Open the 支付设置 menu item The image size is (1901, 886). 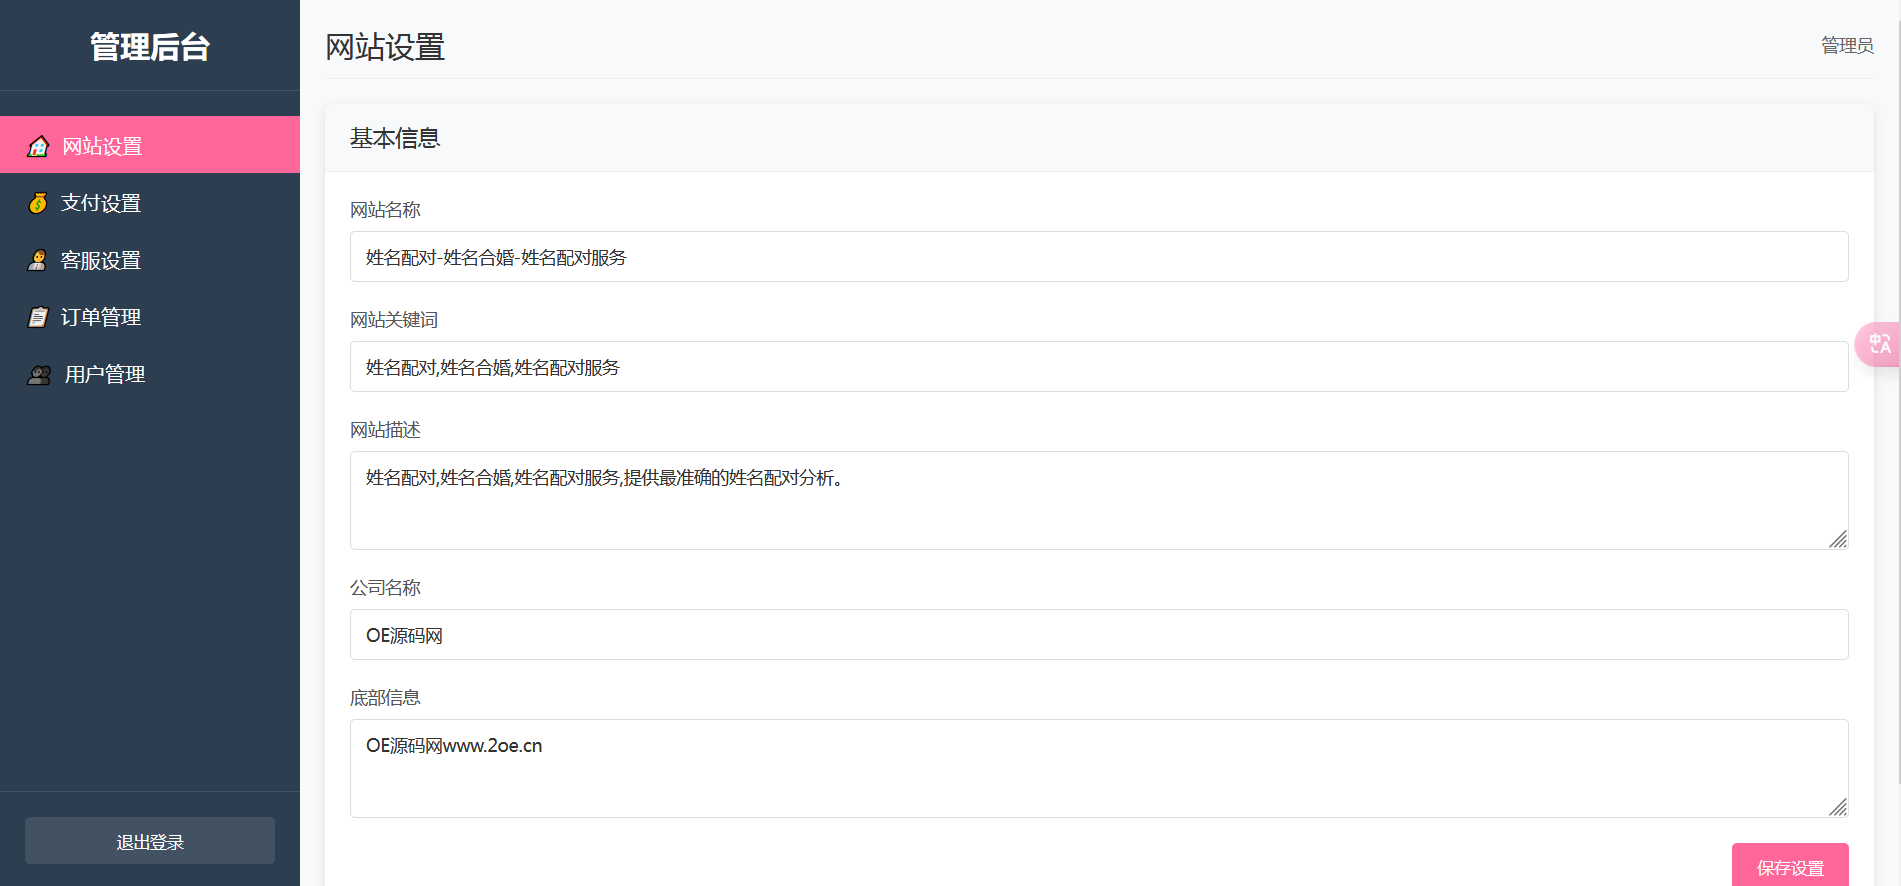point(101,203)
